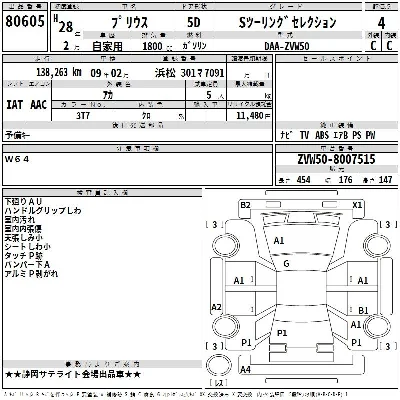The image size is (400, 400).
Task: Select the W64 note
Action: [x=17, y=159]
